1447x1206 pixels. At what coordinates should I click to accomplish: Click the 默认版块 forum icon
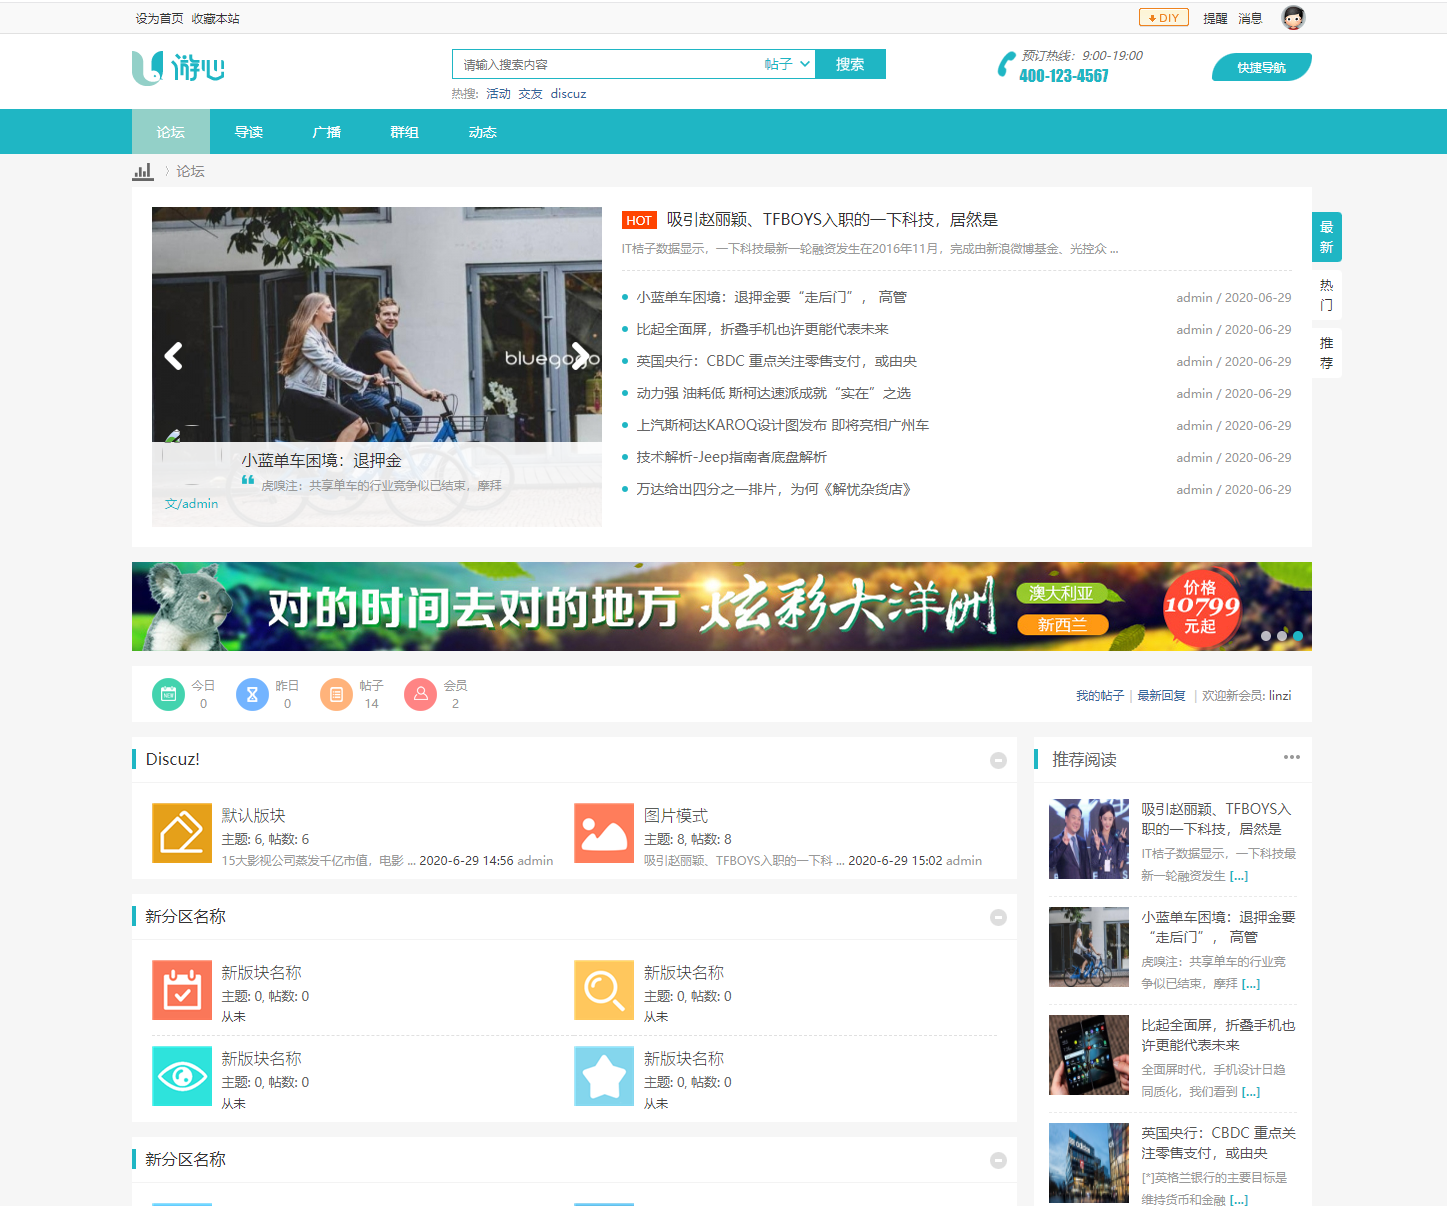click(x=182, y=833)
